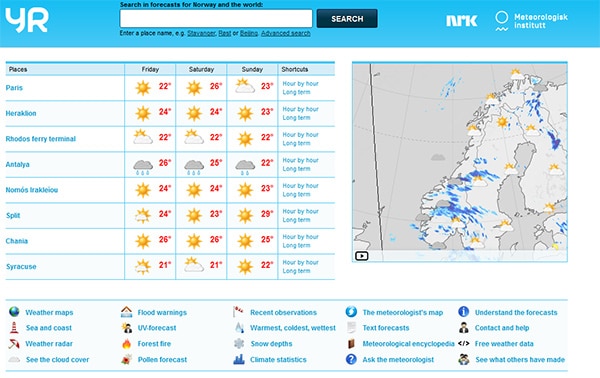
Task: Click Paris Friday sunny weather icon
Action: click(143, 88)
